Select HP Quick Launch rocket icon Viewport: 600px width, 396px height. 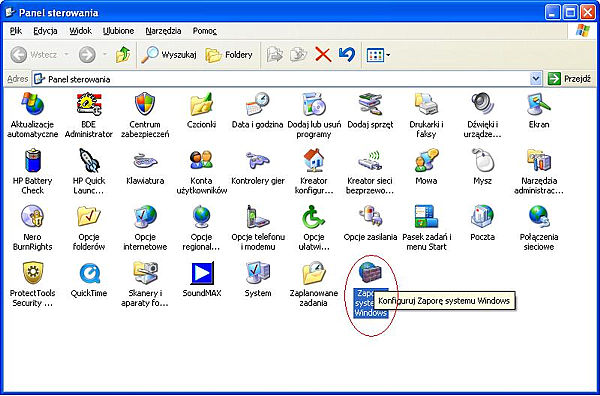tap(89, 160)
